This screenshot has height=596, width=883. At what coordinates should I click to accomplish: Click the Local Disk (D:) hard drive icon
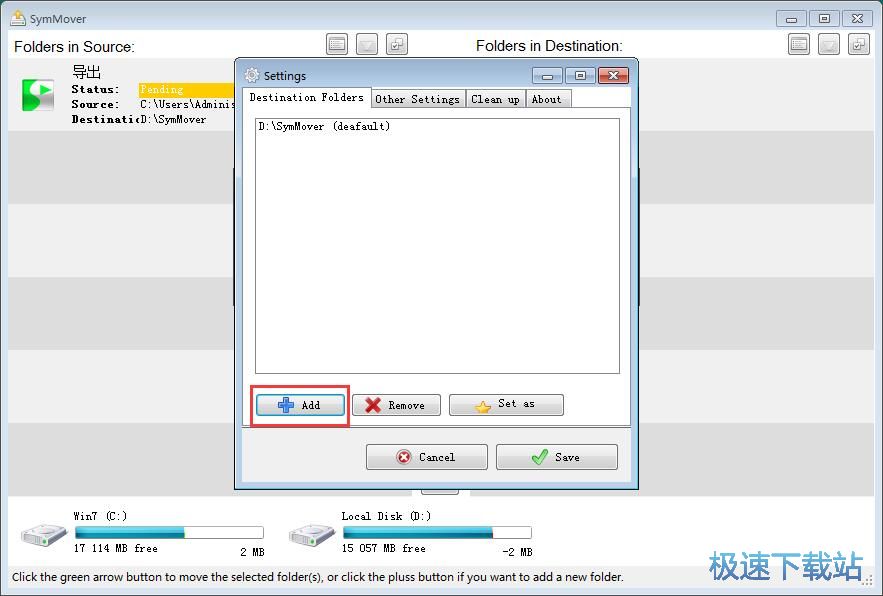pos(312,535)
